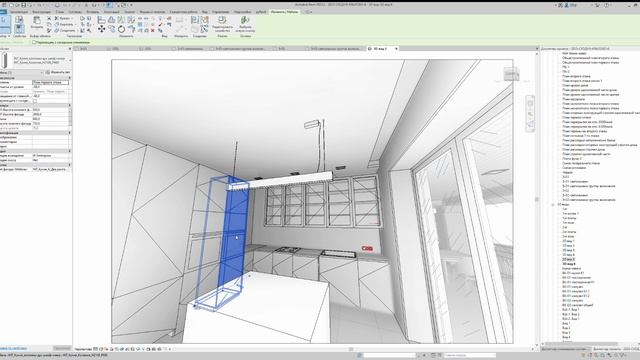Open the family type selector dropdown

point(70,60)
